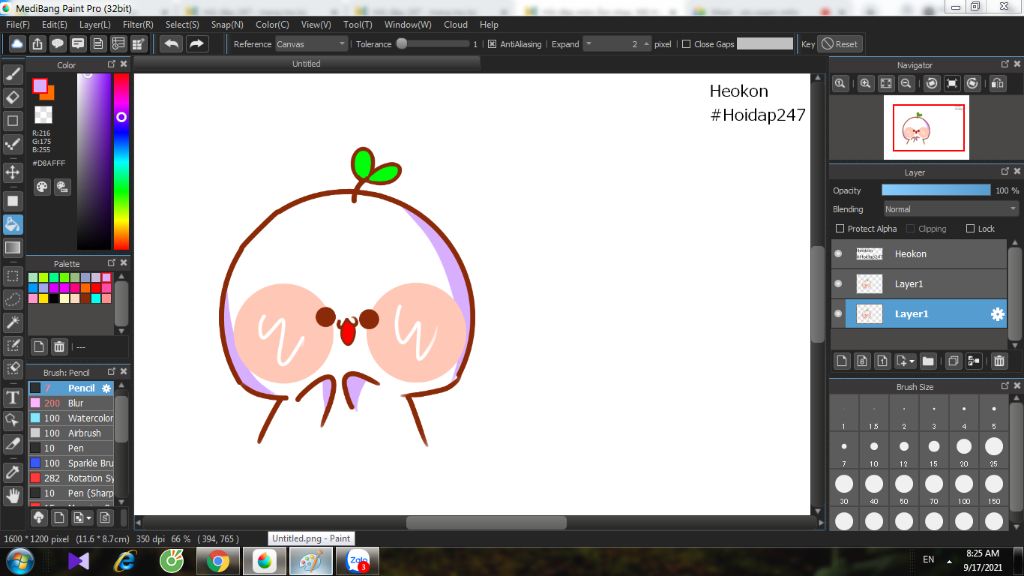
Task: Open the File menu
Action: tap(18, 25)
